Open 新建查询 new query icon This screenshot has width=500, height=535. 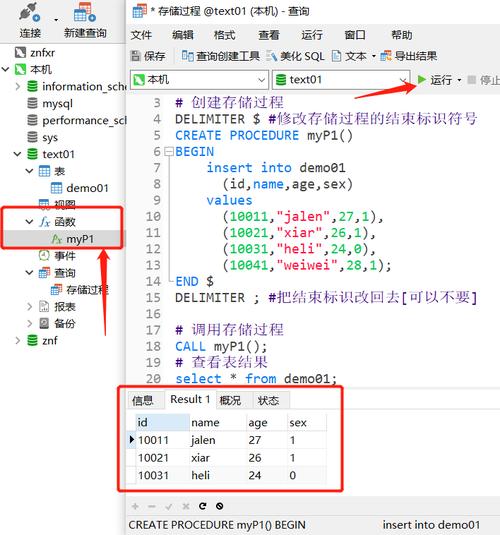[85, 12]
